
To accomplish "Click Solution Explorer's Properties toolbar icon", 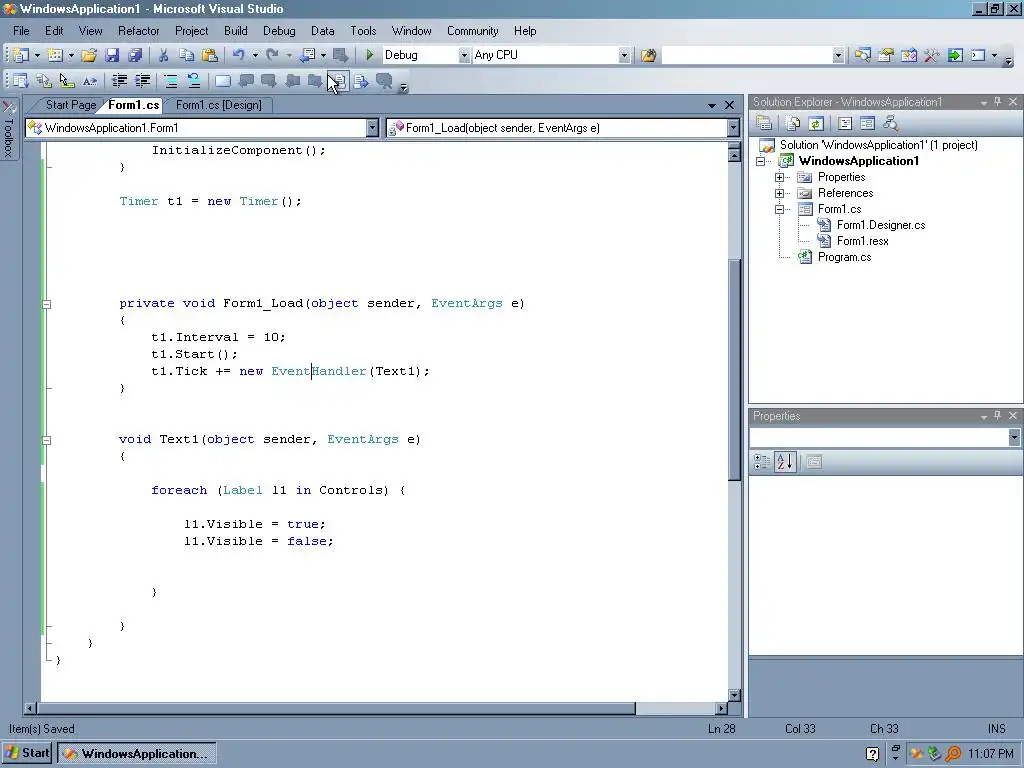I will click(764, 123).
